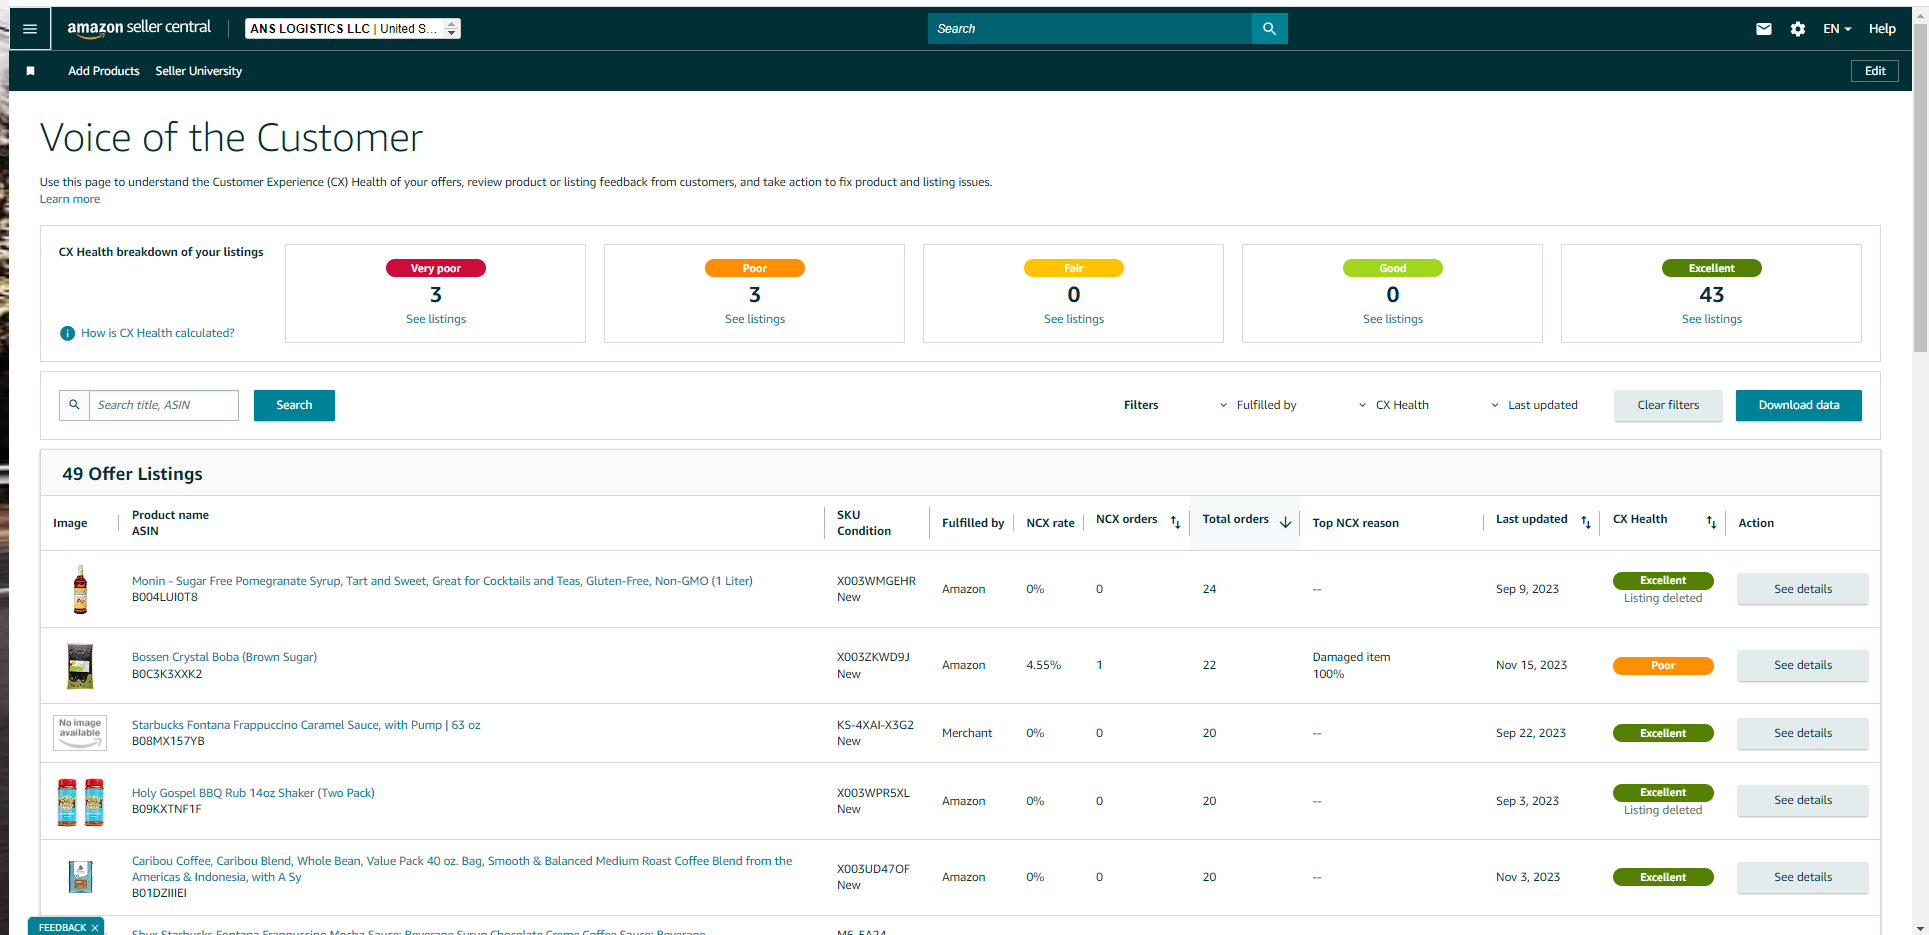This screenshot has width=1929, height=935.
Task: See details for Caribou Coffee listing
Action: point(1803,877)
